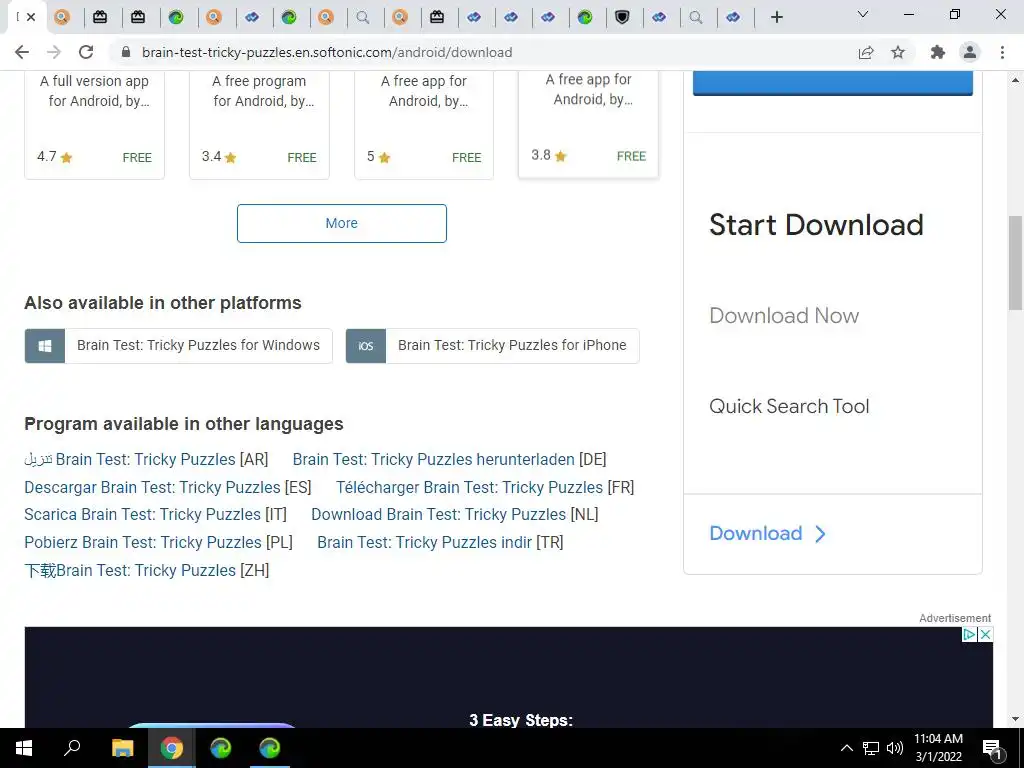Click the page vertical scrollbar thumb
1024x768 pixels.
point(1015,263)
